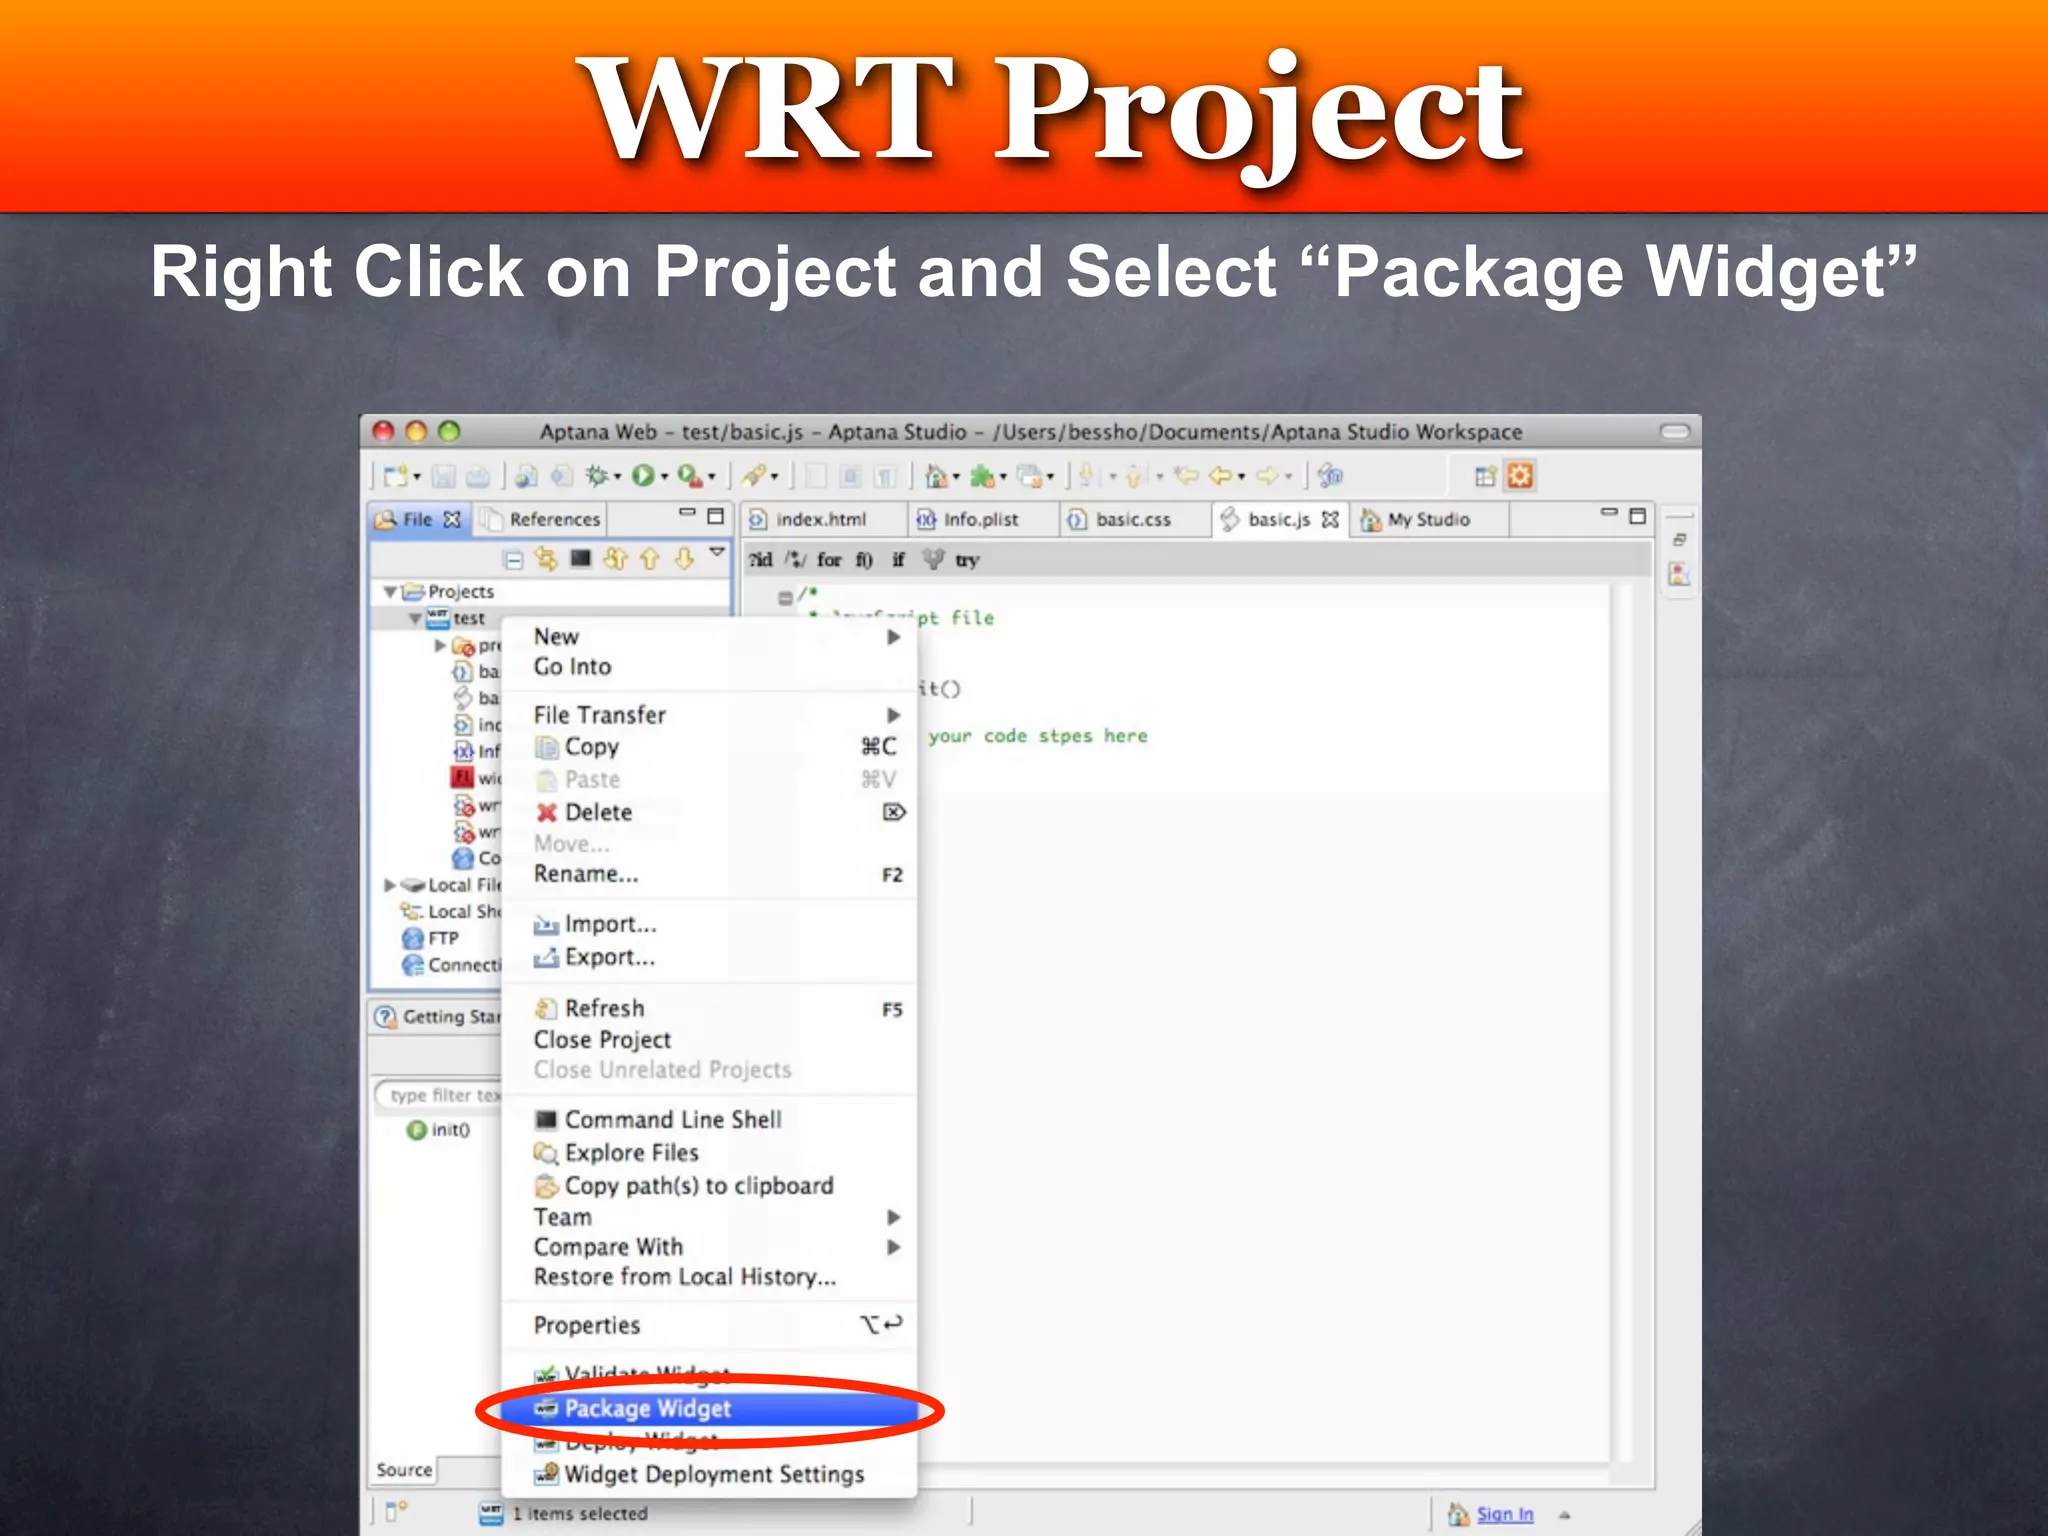Viewport: 2048px width, 1536px height.
Task: Open the New file toolbar dropdown arrow
Action: 417,477
